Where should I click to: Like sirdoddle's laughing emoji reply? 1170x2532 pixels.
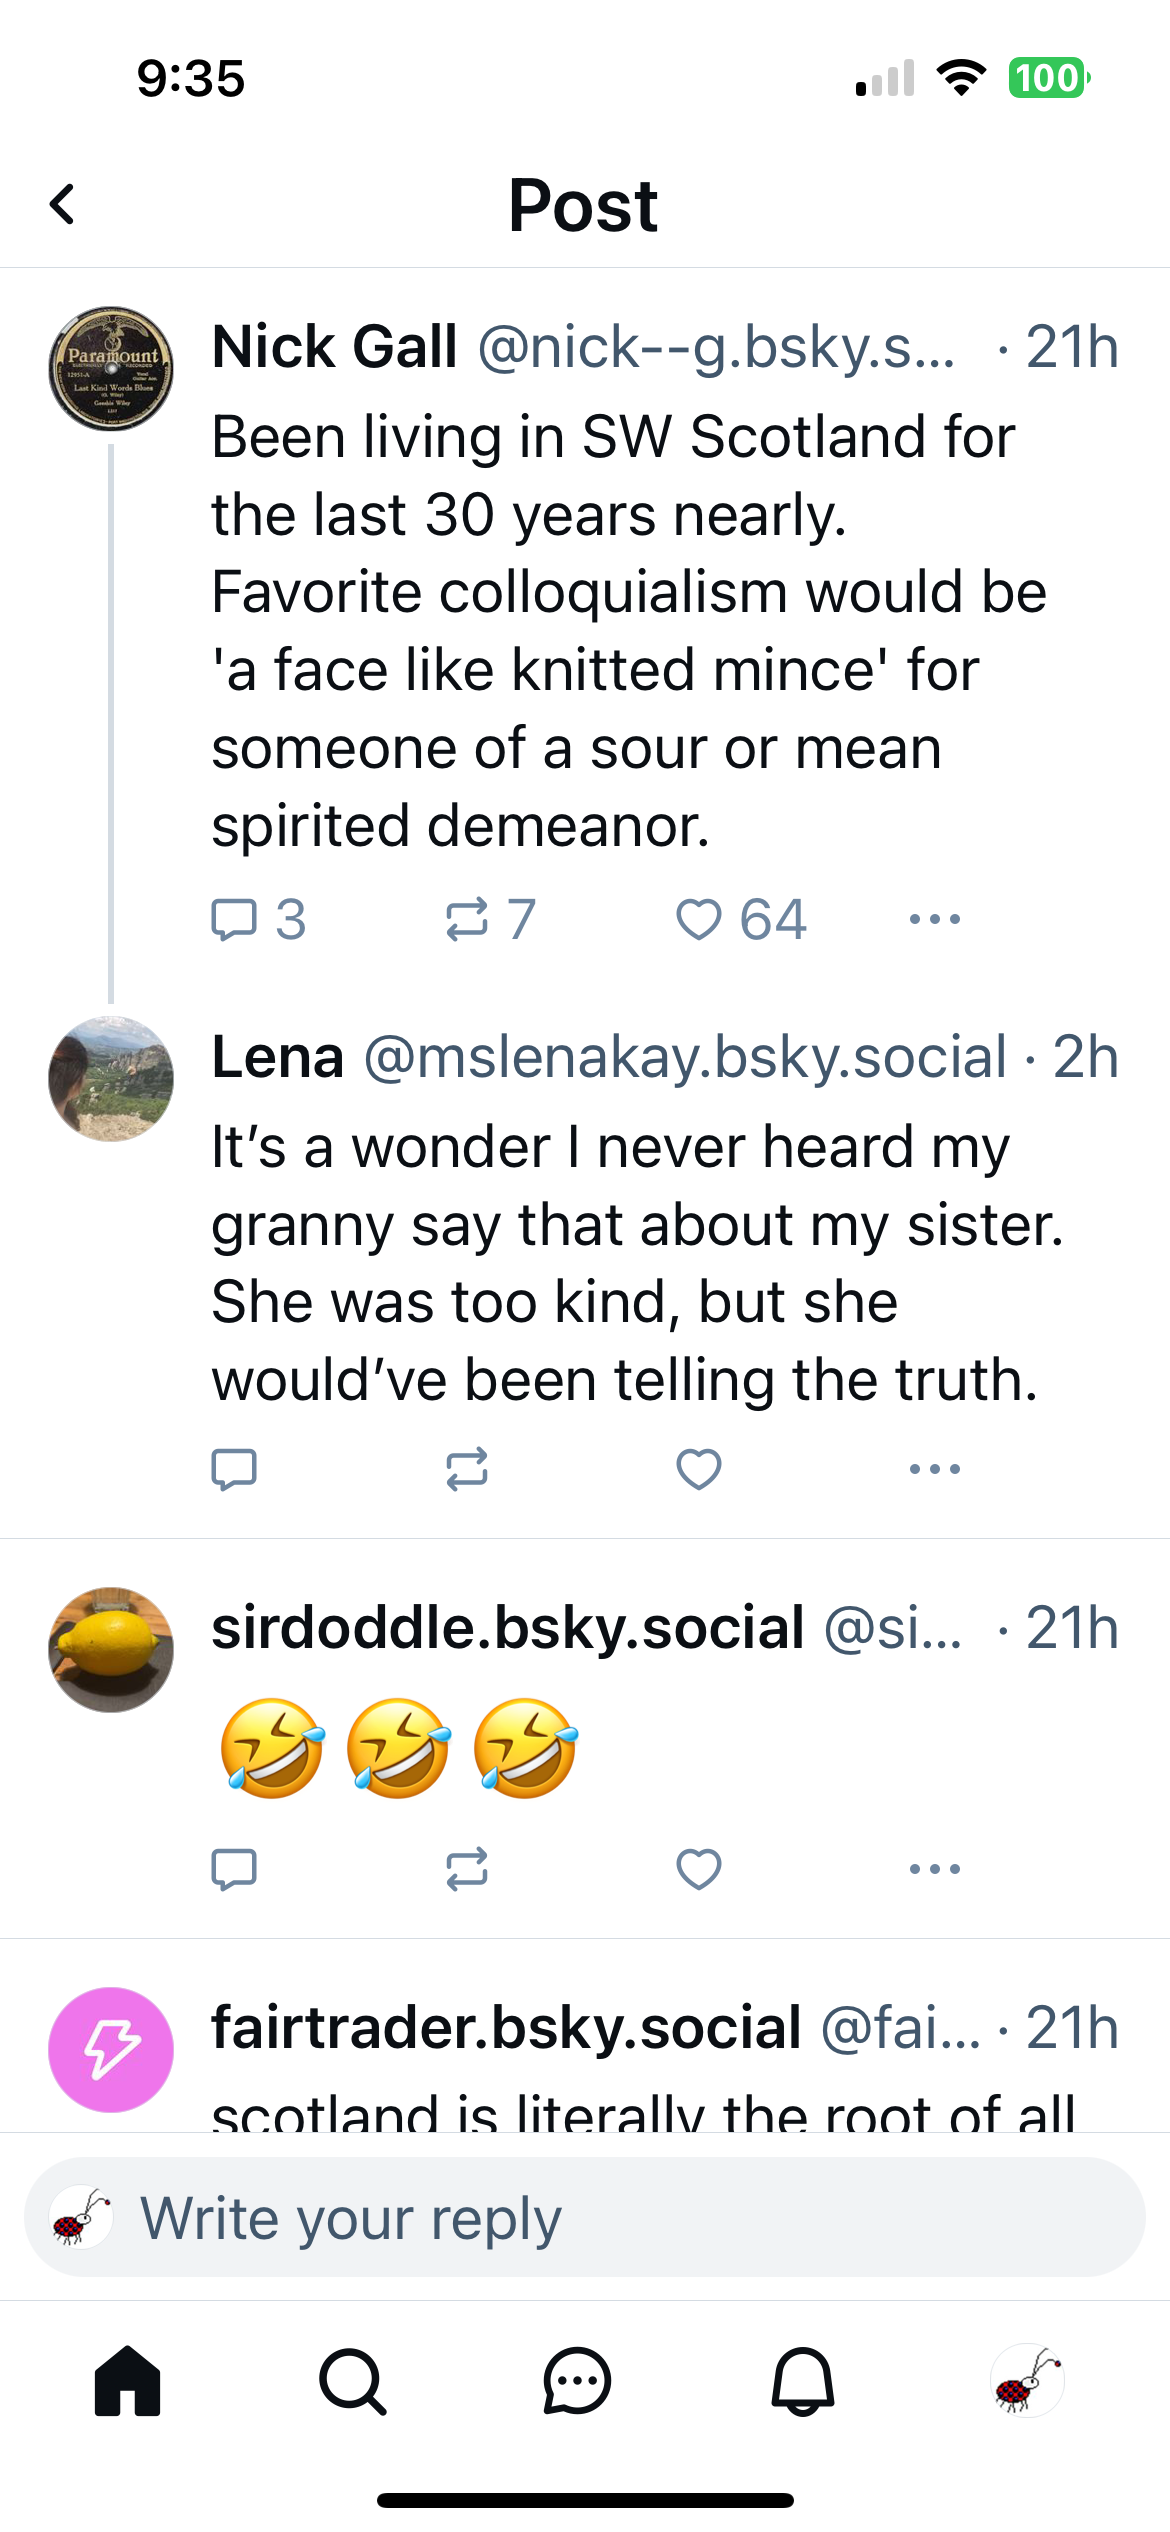pos(699,1868)
